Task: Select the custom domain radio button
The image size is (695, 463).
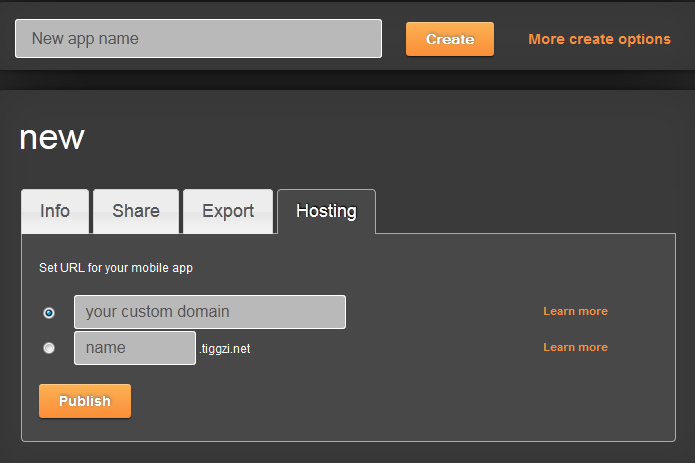Action: pos(49,313)
